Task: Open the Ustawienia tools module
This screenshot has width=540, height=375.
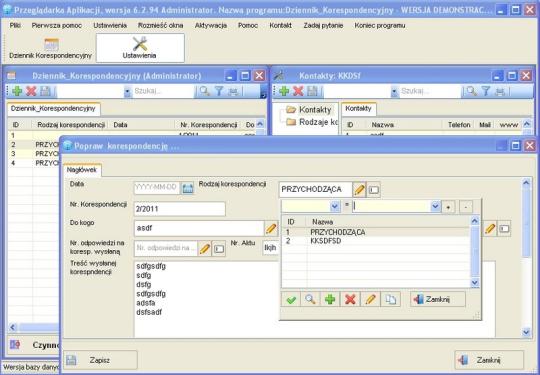Action: click(140, 48)
